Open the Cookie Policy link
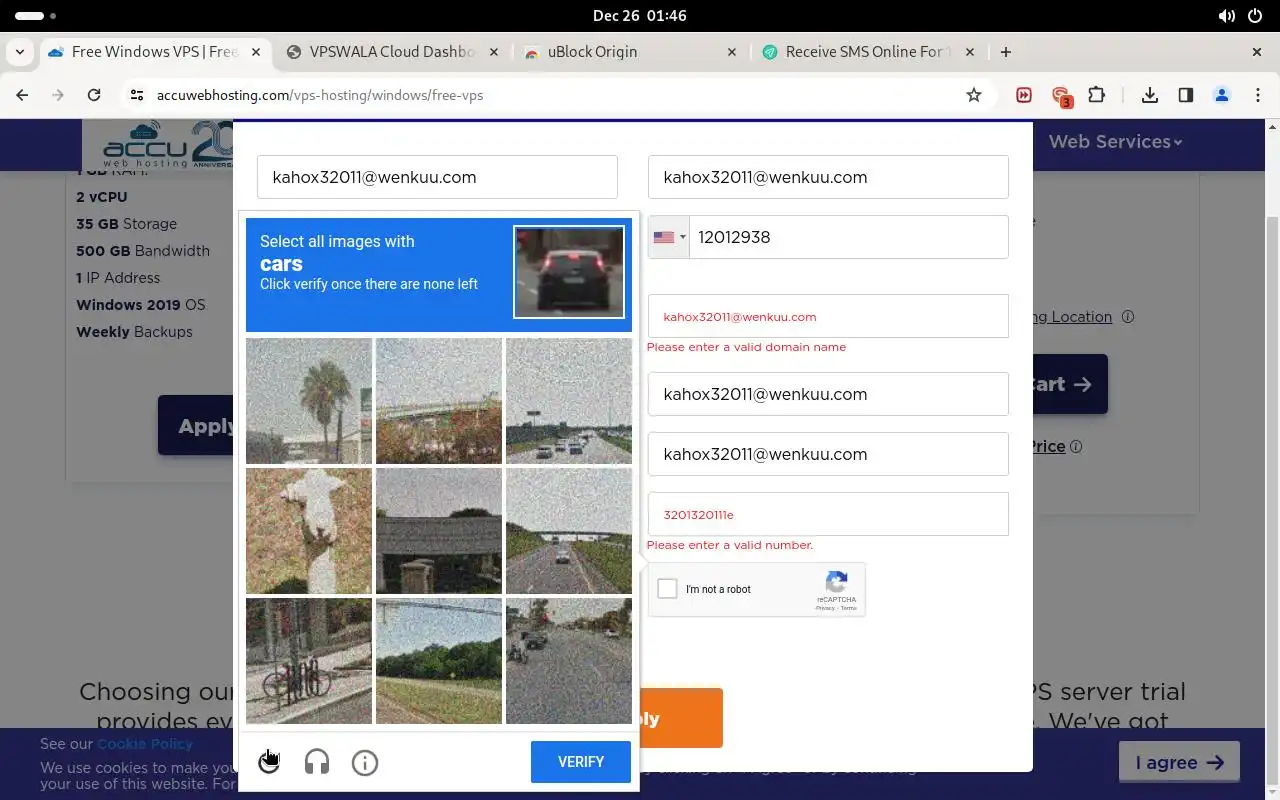 145,744
